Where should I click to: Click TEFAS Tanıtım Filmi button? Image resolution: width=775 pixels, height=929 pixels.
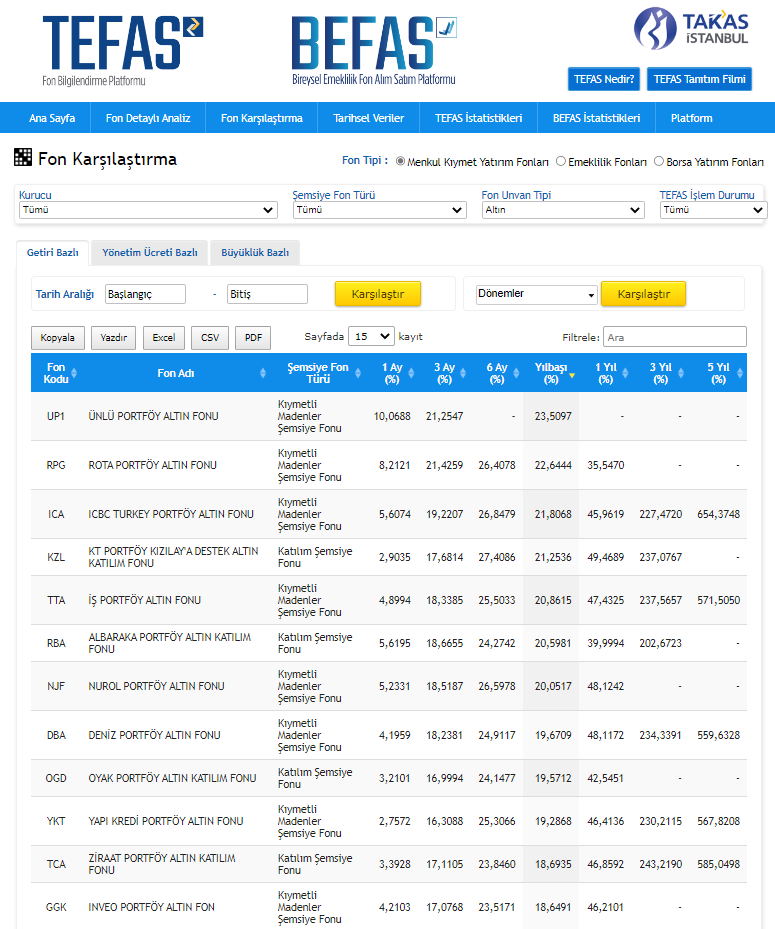pyautogui.click(x=699, y=79)
